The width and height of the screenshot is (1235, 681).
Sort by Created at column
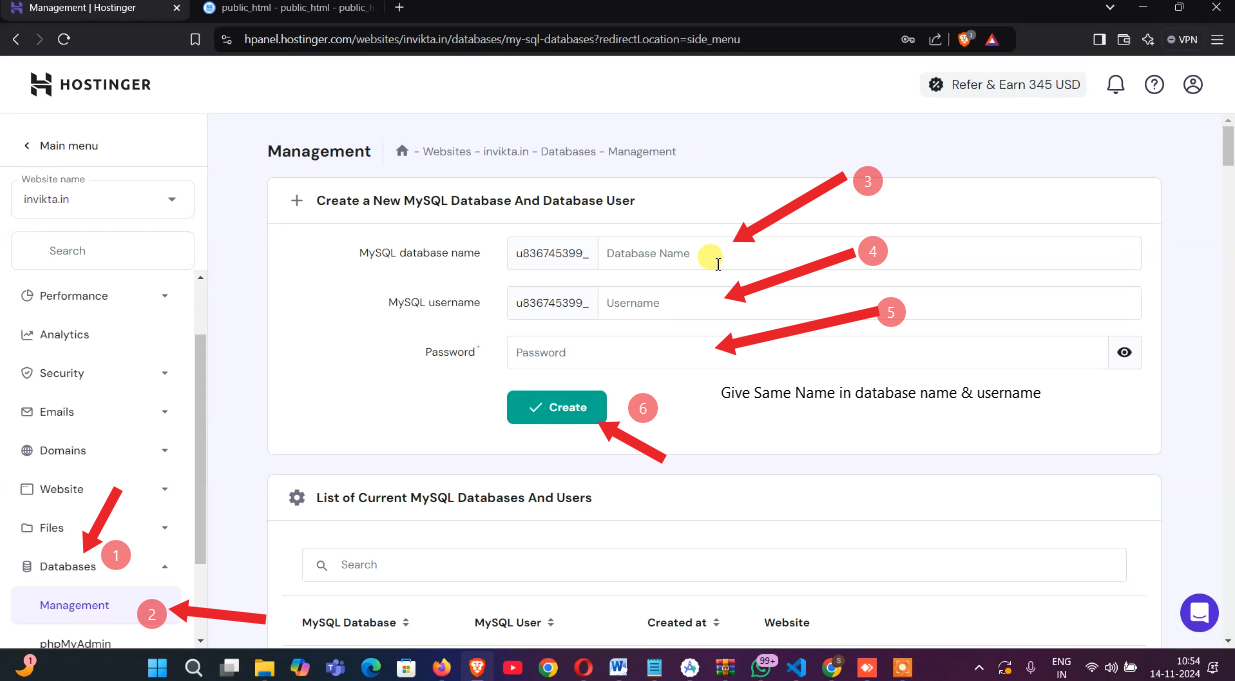[684, 622]
